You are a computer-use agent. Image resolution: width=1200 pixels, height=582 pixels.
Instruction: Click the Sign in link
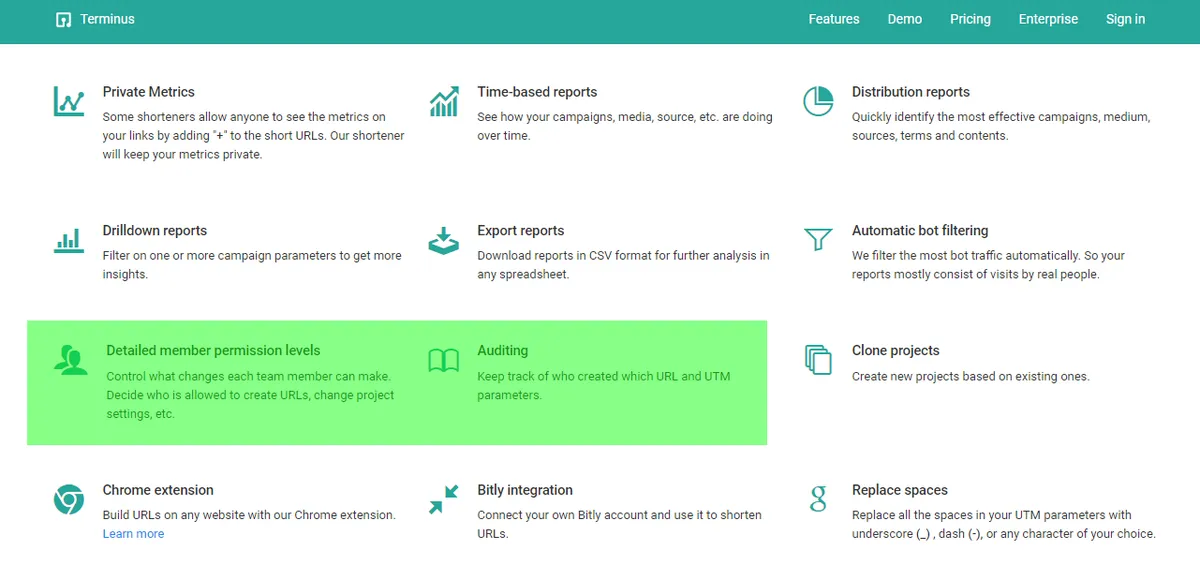[x=1125, y=19]
